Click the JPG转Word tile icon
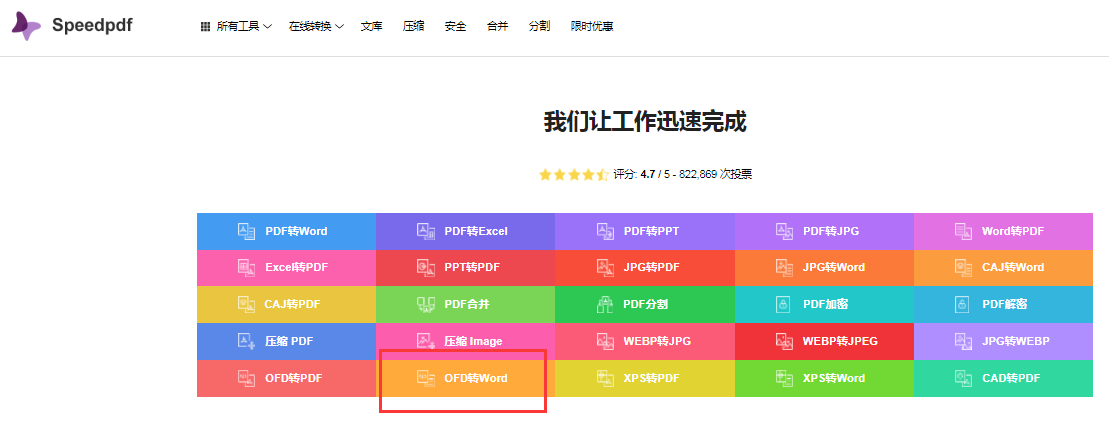Viewport: 1109px width, 439px height. [x=784, y=268]
